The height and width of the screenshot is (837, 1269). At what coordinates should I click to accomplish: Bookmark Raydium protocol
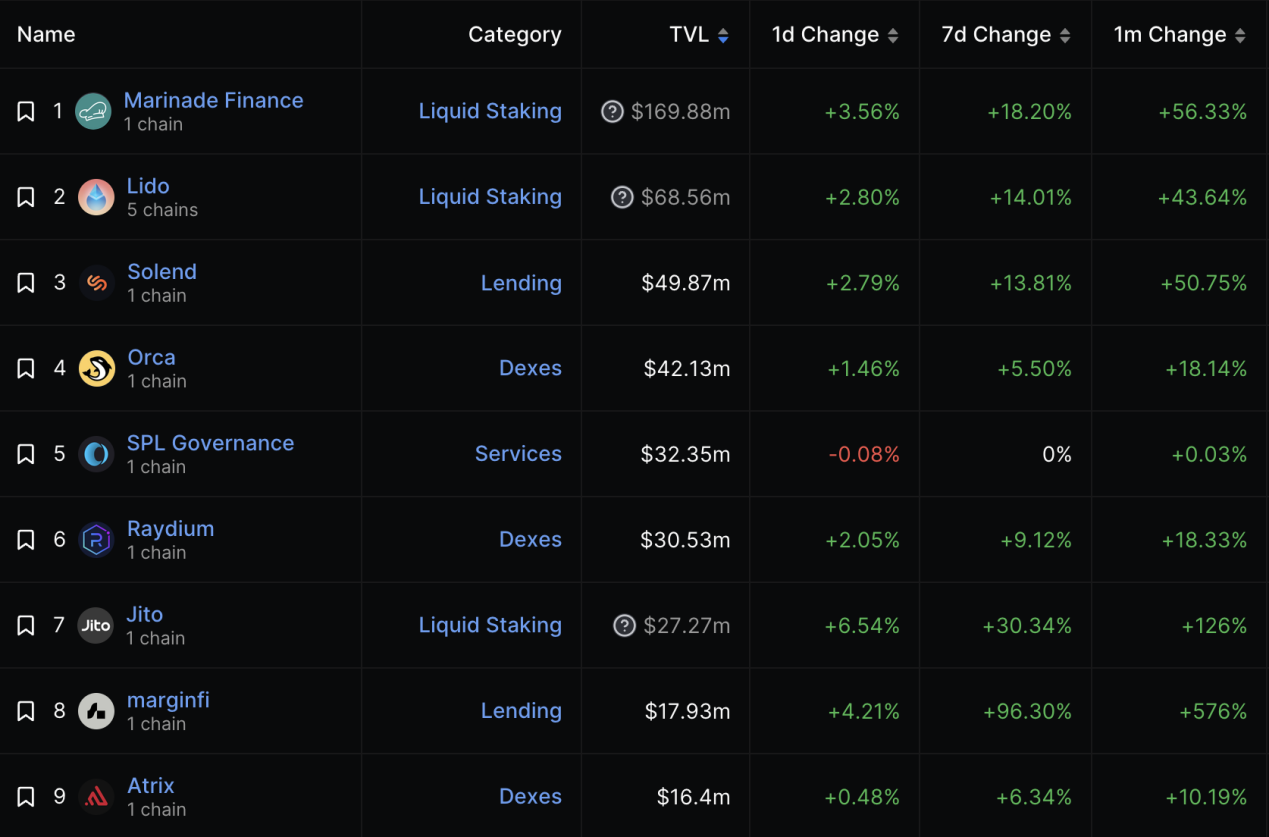26,540
